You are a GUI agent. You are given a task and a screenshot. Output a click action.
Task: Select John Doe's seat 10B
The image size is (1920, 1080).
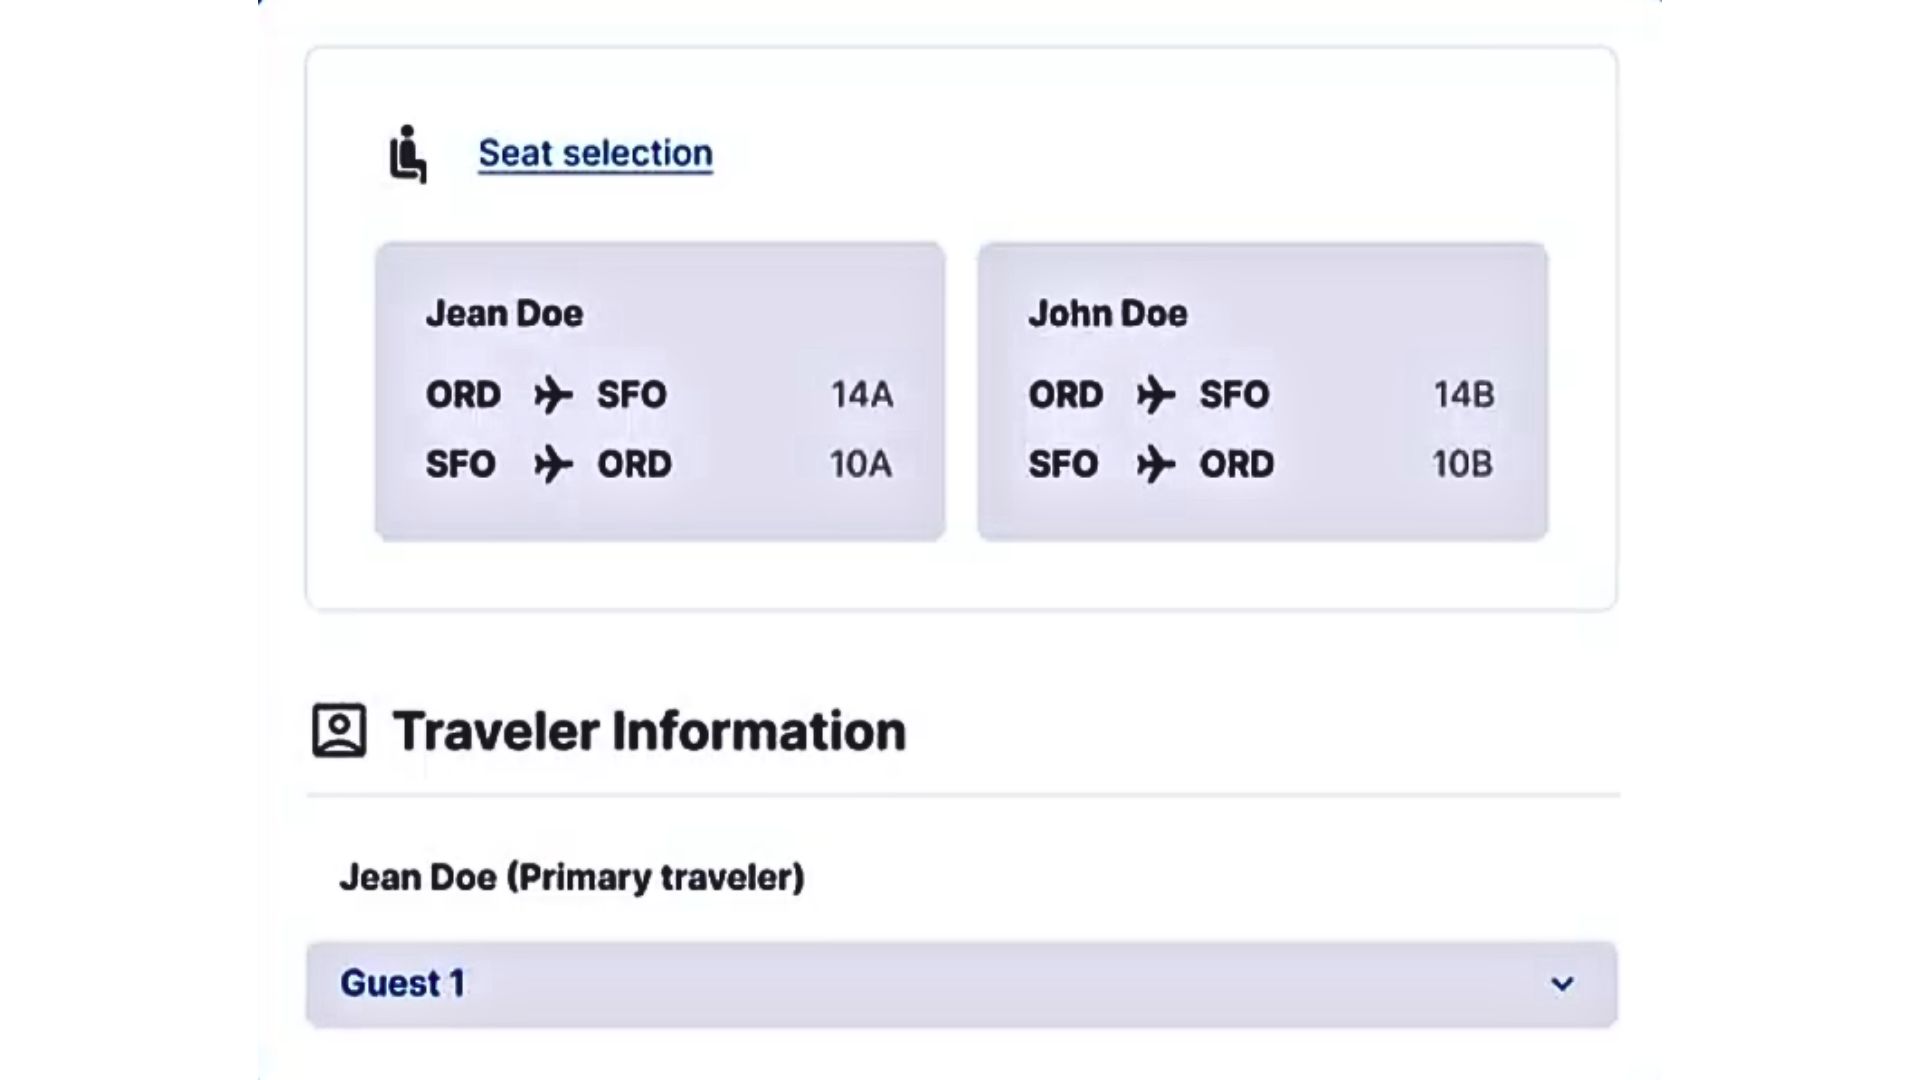click(x=1463, y=465)
